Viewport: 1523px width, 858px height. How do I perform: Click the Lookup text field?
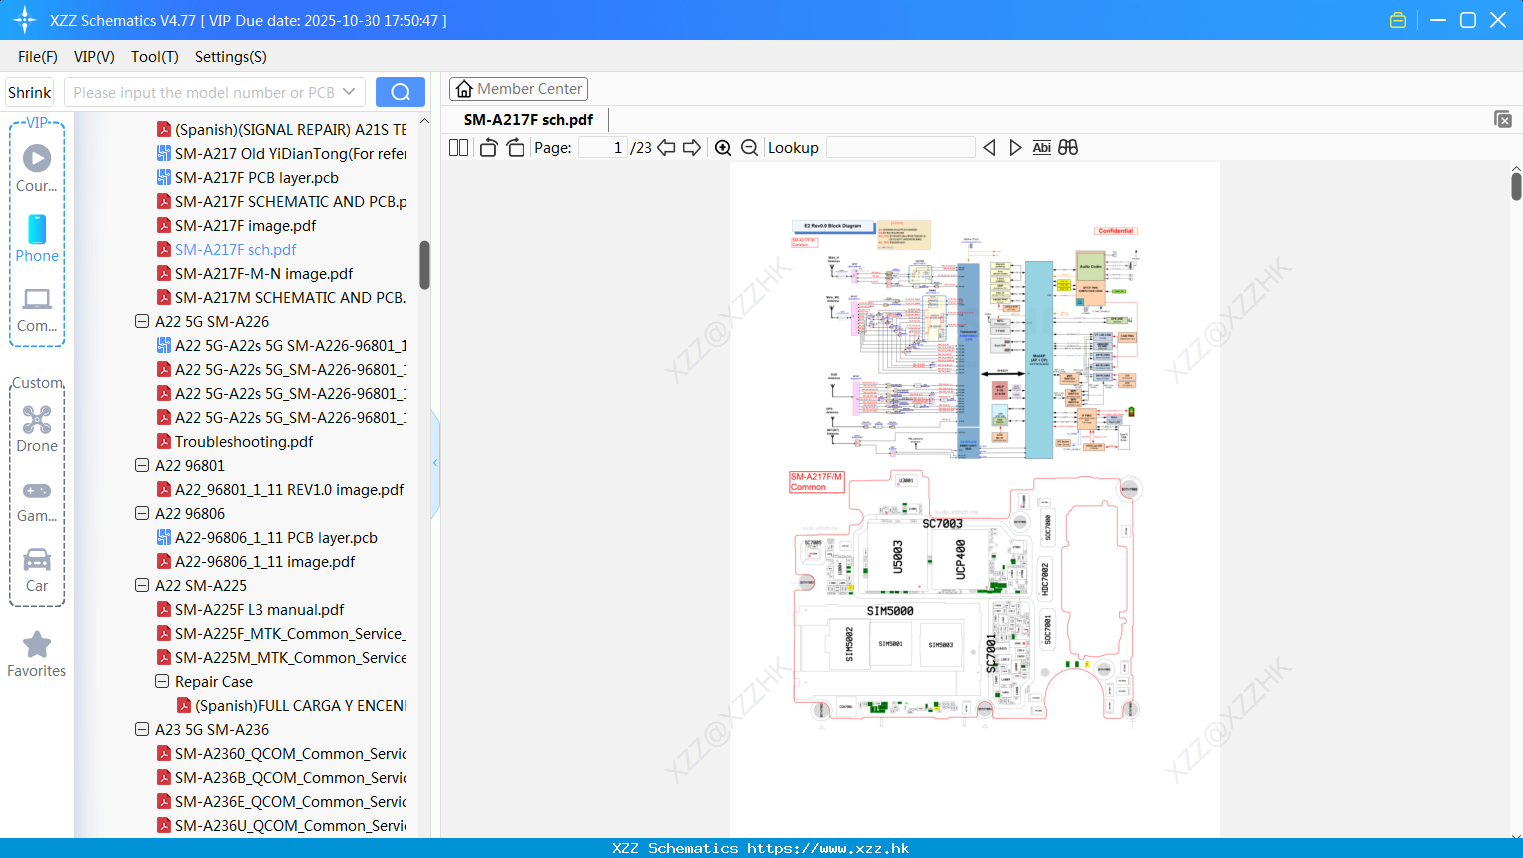pos(900,147)
